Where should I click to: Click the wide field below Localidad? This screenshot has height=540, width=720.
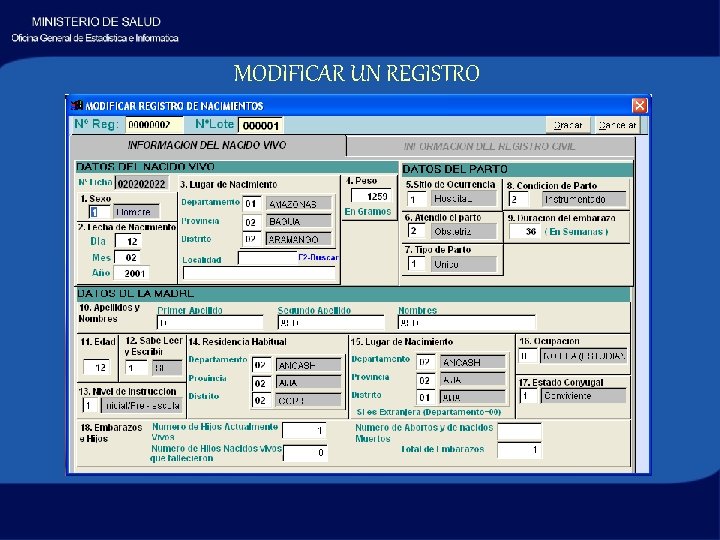259,273
